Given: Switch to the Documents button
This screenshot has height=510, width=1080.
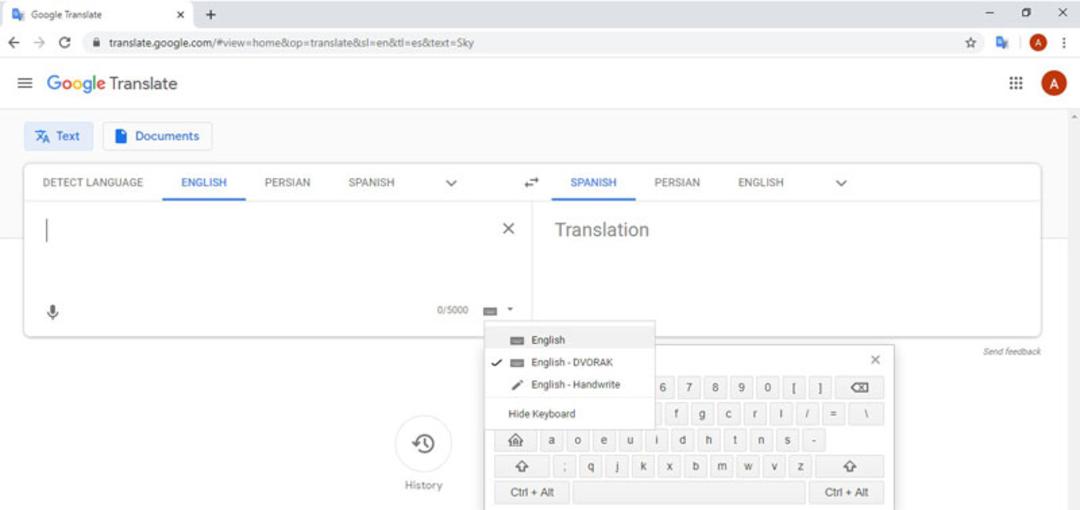Looking at the screenshot, I should point(157,136).
